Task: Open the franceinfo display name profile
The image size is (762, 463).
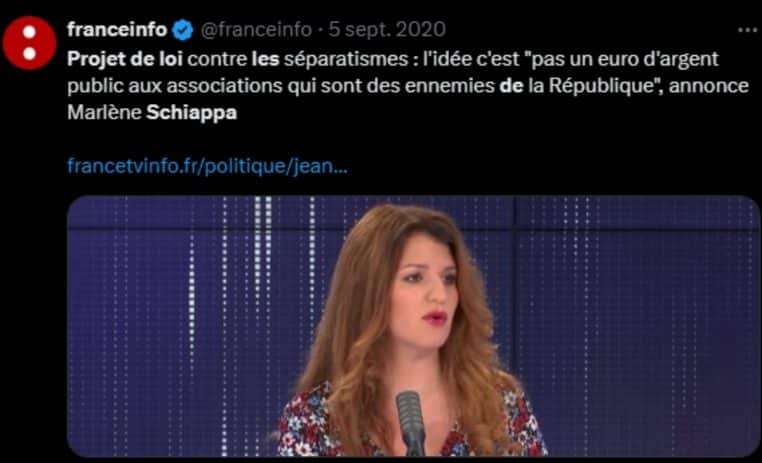Action: pyautogui.click(x=117, y=30)
